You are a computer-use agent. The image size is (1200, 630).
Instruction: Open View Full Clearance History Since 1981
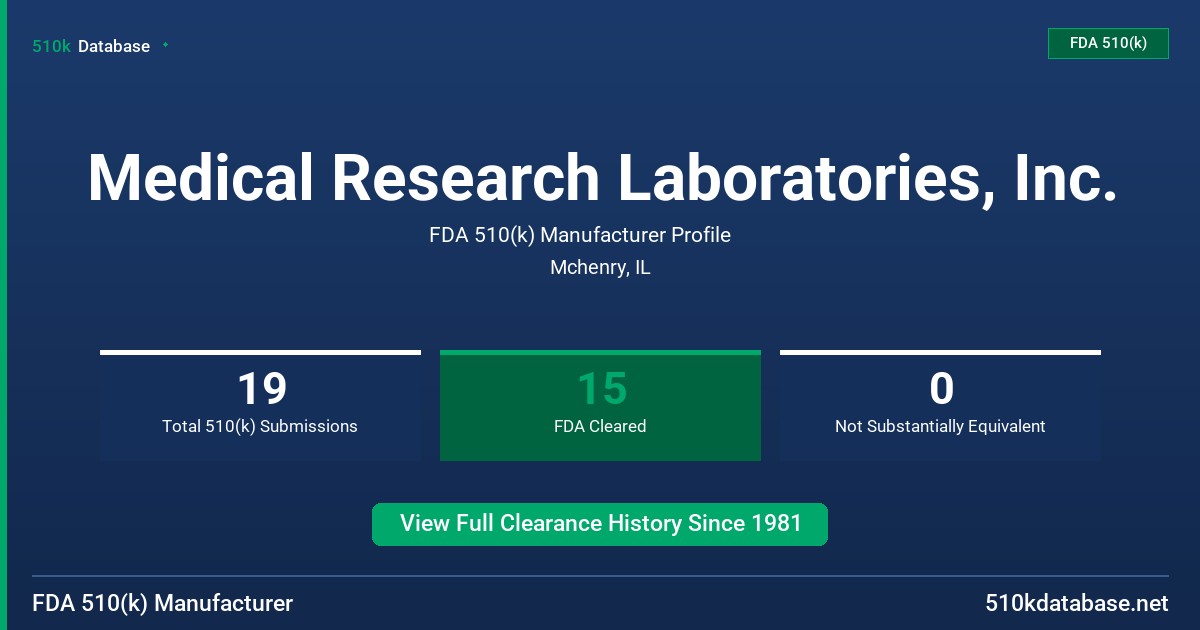click(600, 524)
